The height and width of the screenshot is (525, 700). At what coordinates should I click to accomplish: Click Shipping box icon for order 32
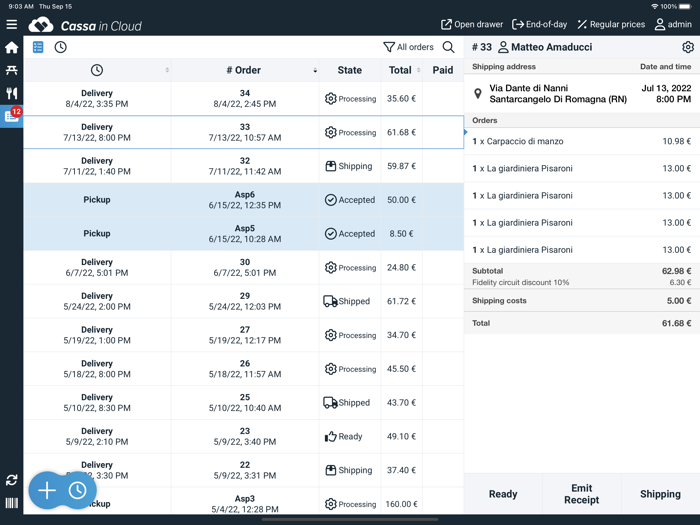pyautogui.click(x=330, y=166)
